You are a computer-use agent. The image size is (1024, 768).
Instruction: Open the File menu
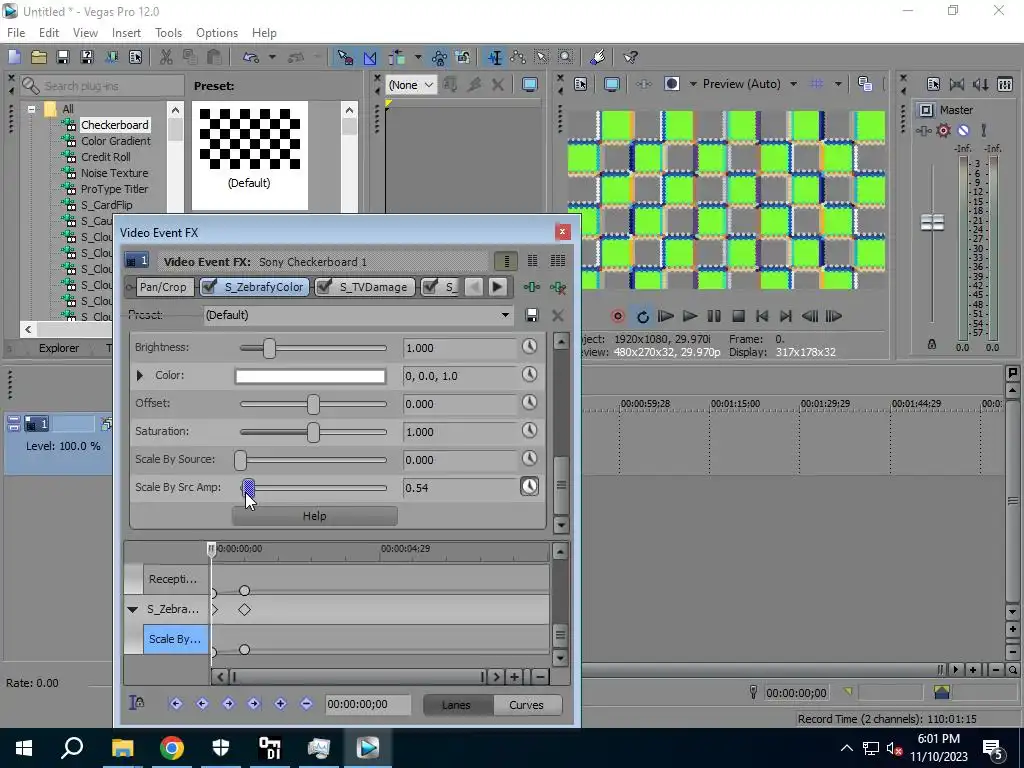coord(16,33)
